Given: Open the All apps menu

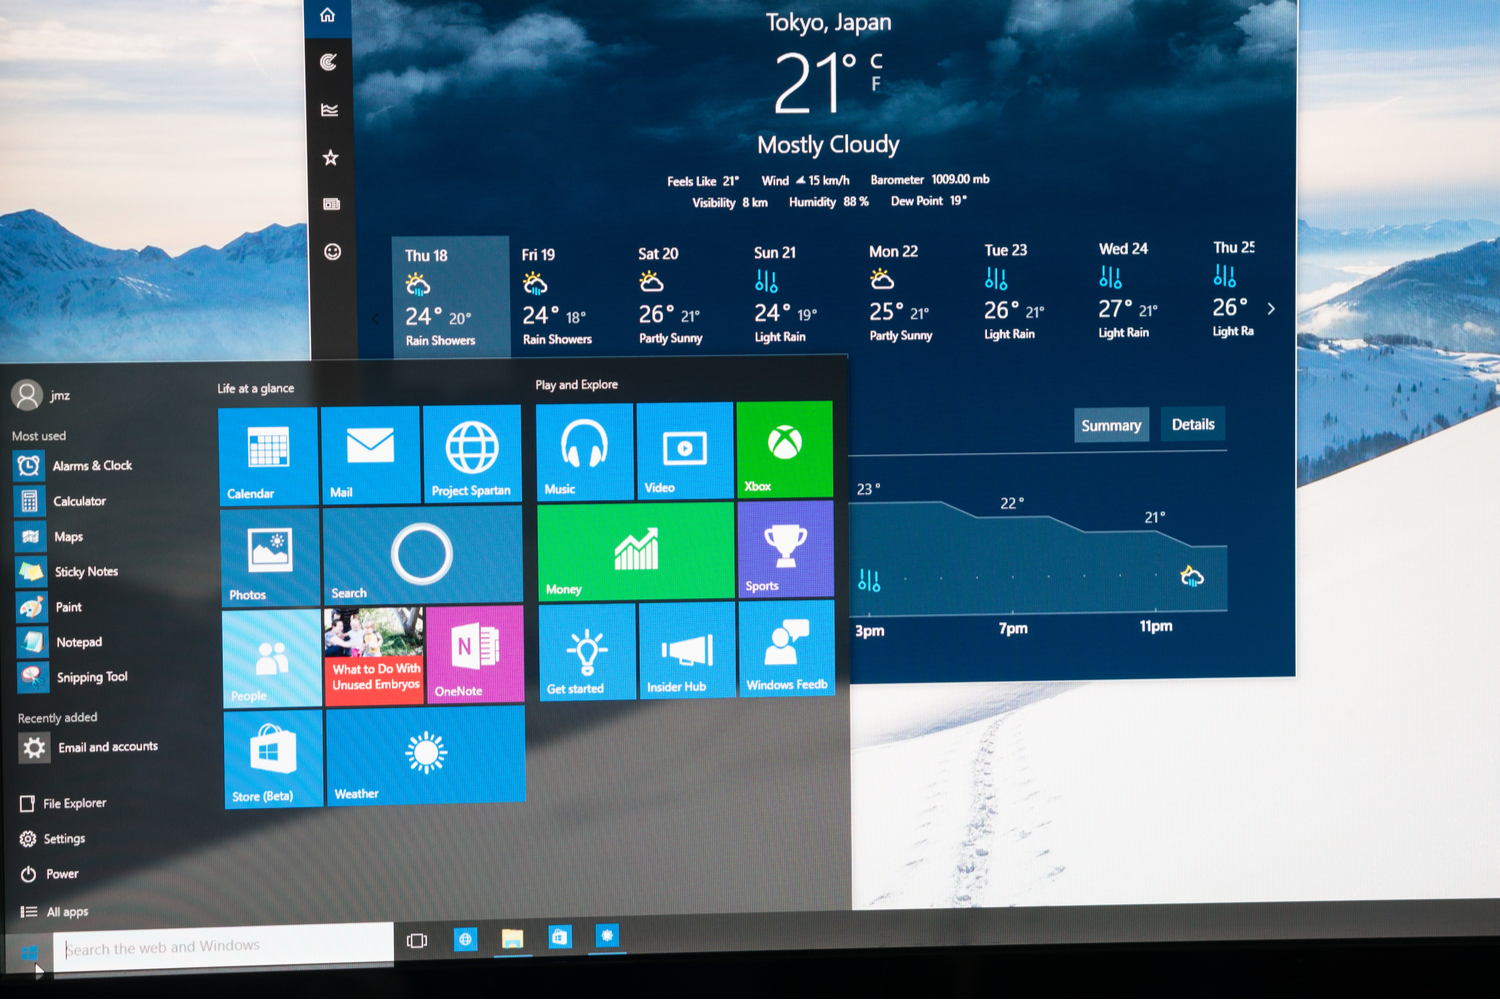Looking at the screenshot, I should [x=65, y=911].
